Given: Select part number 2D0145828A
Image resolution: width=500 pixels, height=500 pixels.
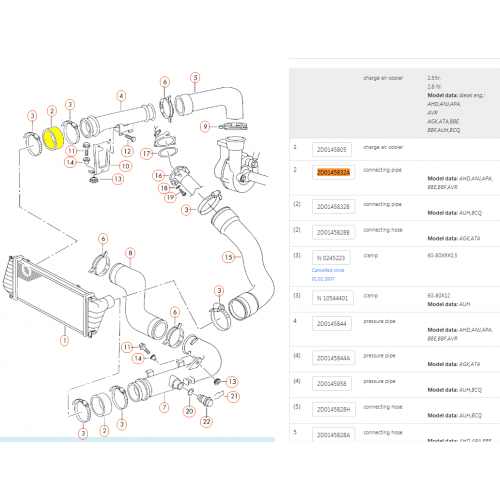Looking at the screenshot, I should coord(333,435).
